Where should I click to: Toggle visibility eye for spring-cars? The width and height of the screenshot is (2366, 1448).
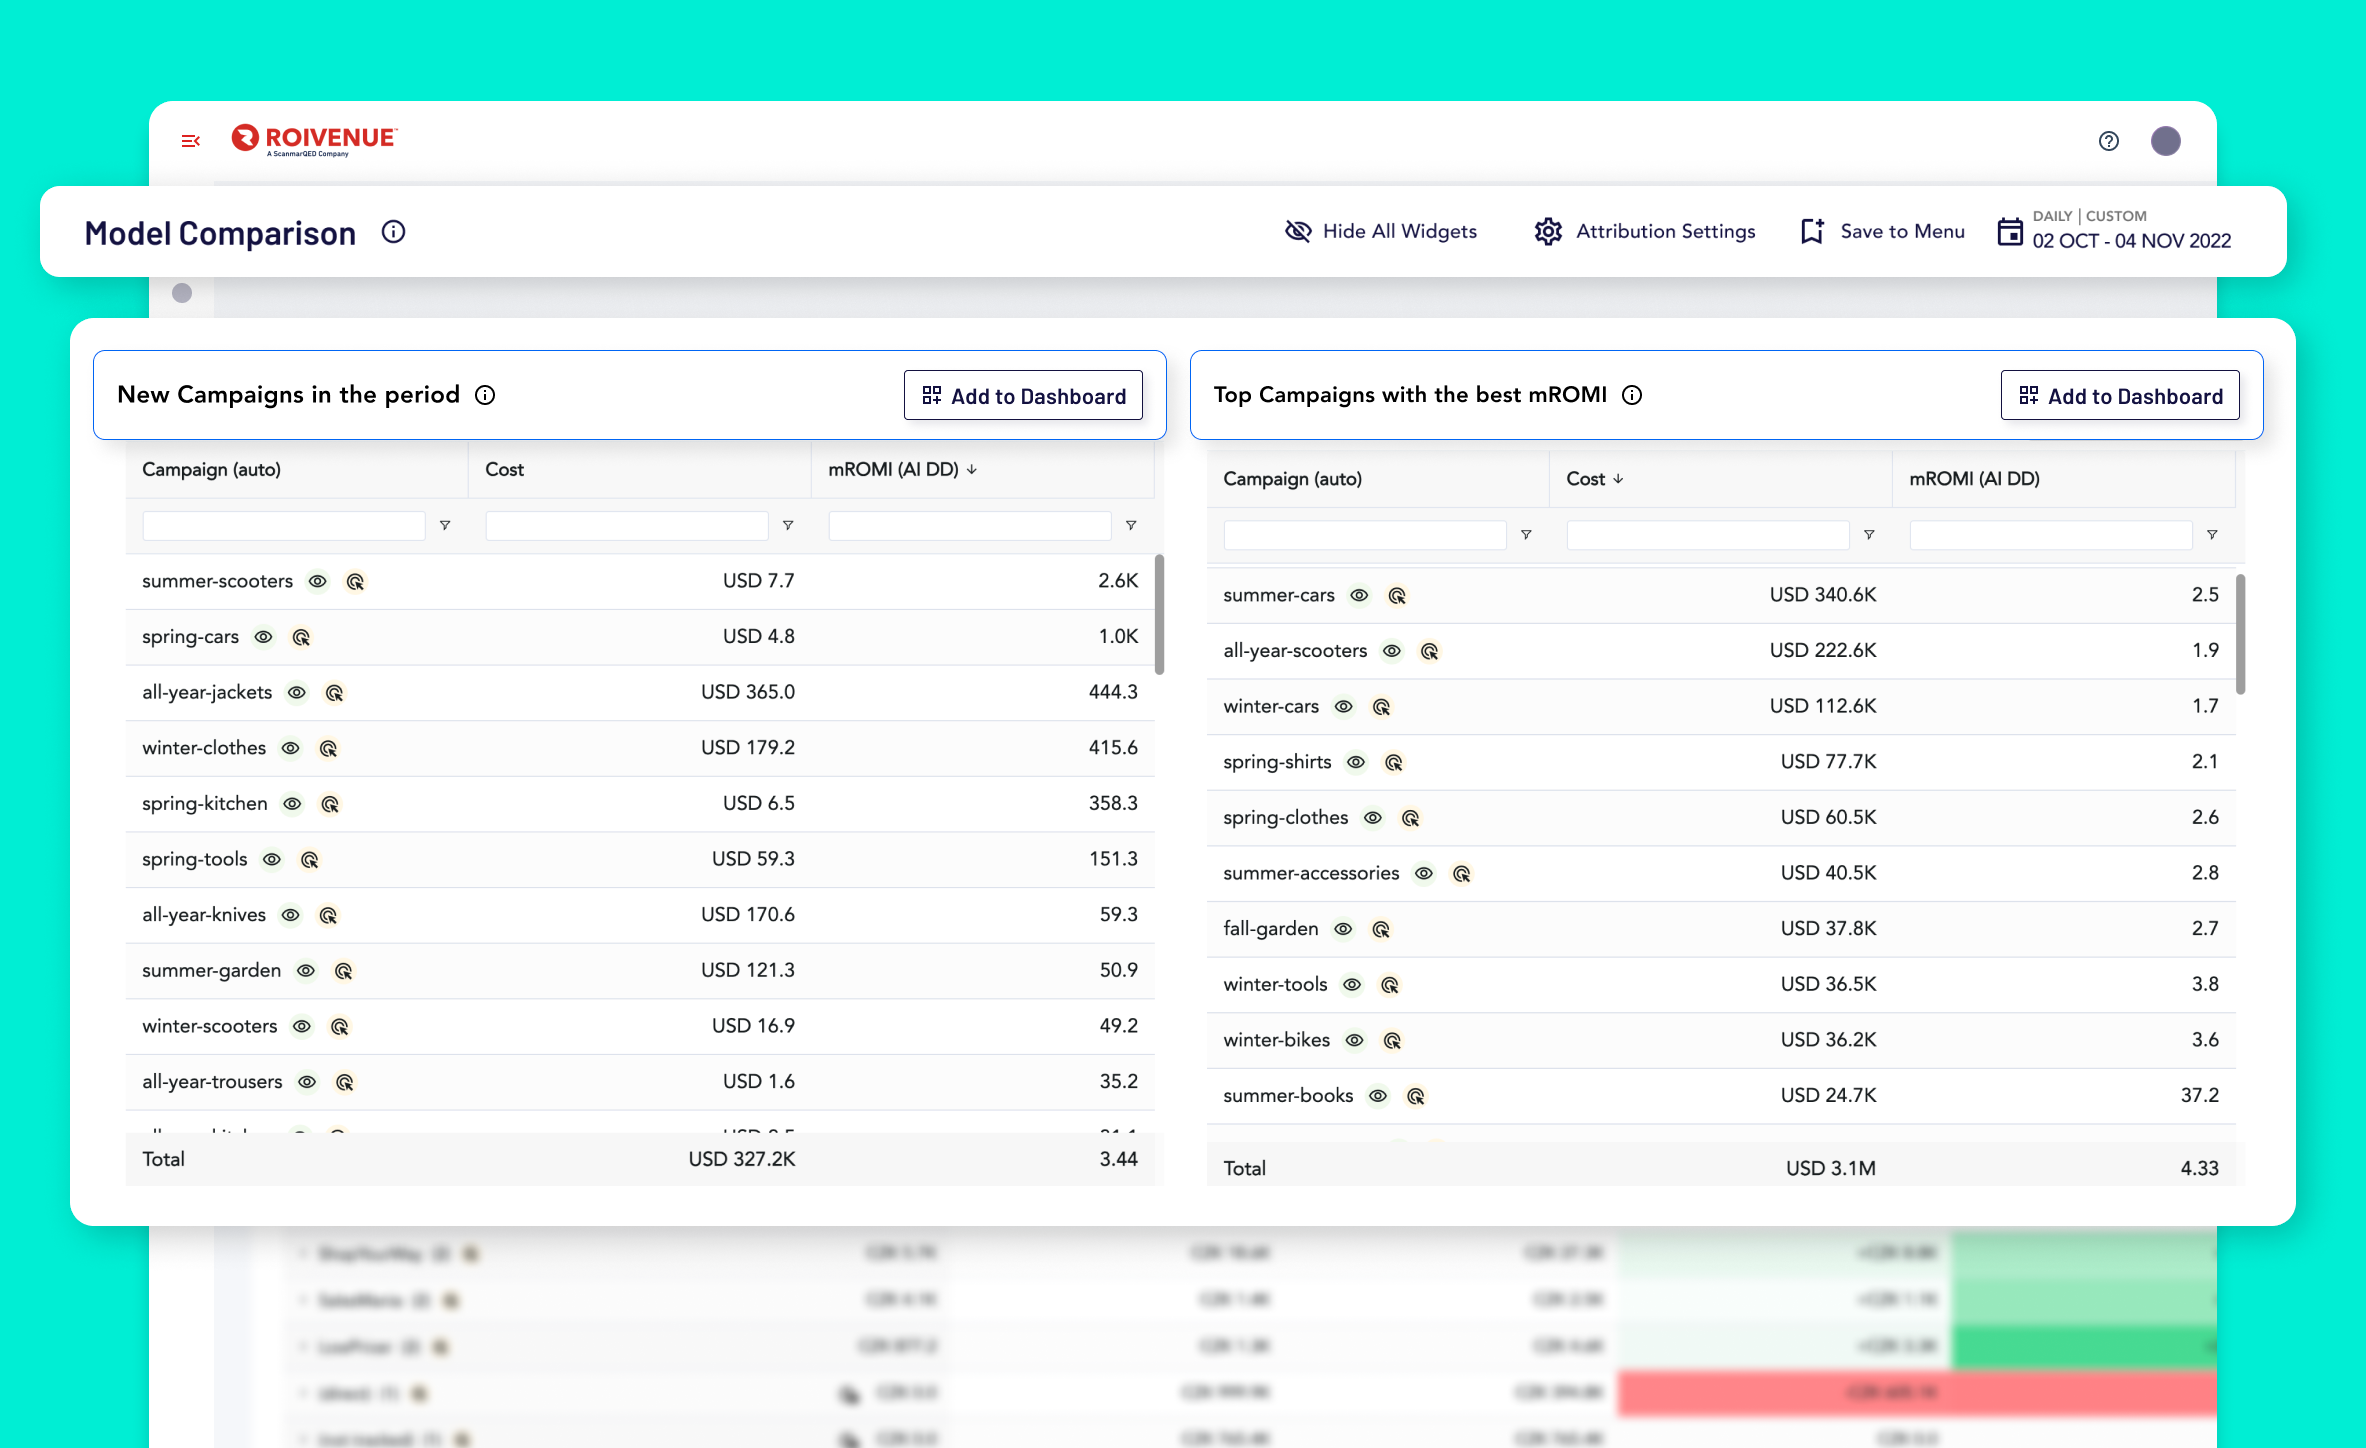coord(264,637)
